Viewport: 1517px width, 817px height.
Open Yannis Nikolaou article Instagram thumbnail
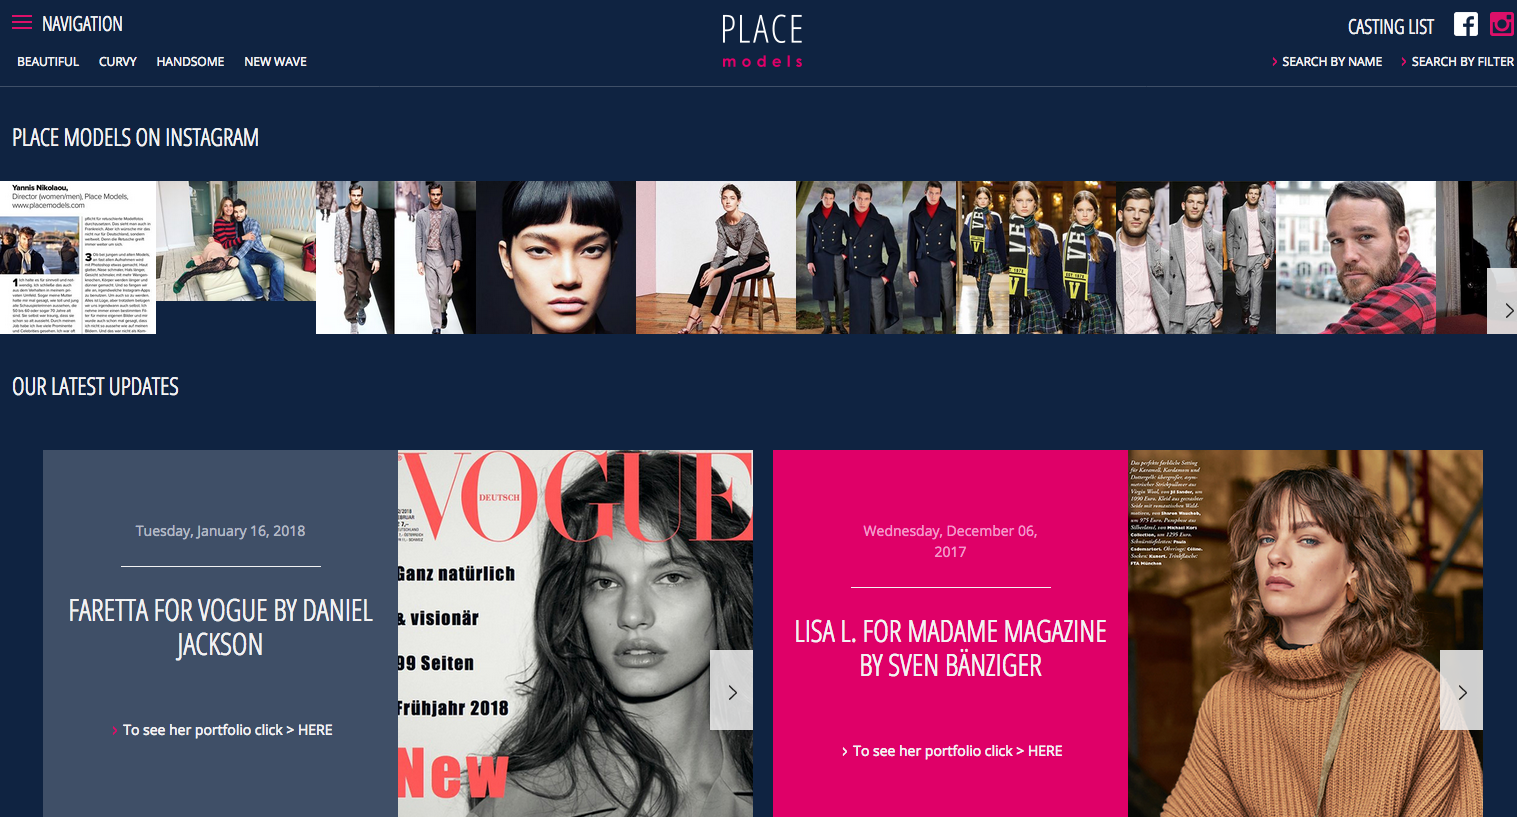(x=78, y=257)
